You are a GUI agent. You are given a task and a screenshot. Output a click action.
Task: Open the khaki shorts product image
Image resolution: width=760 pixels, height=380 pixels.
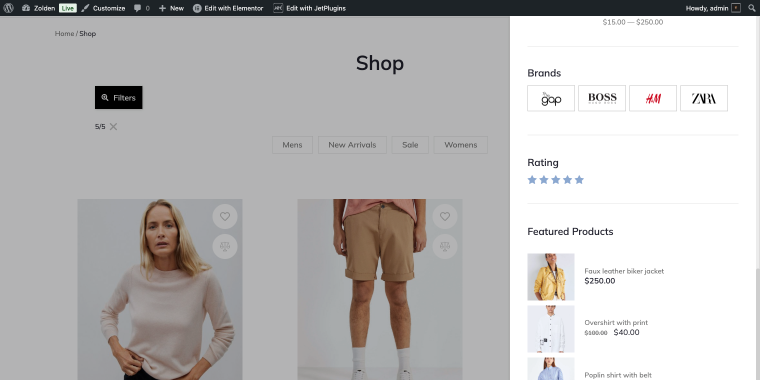coord(380,289)
